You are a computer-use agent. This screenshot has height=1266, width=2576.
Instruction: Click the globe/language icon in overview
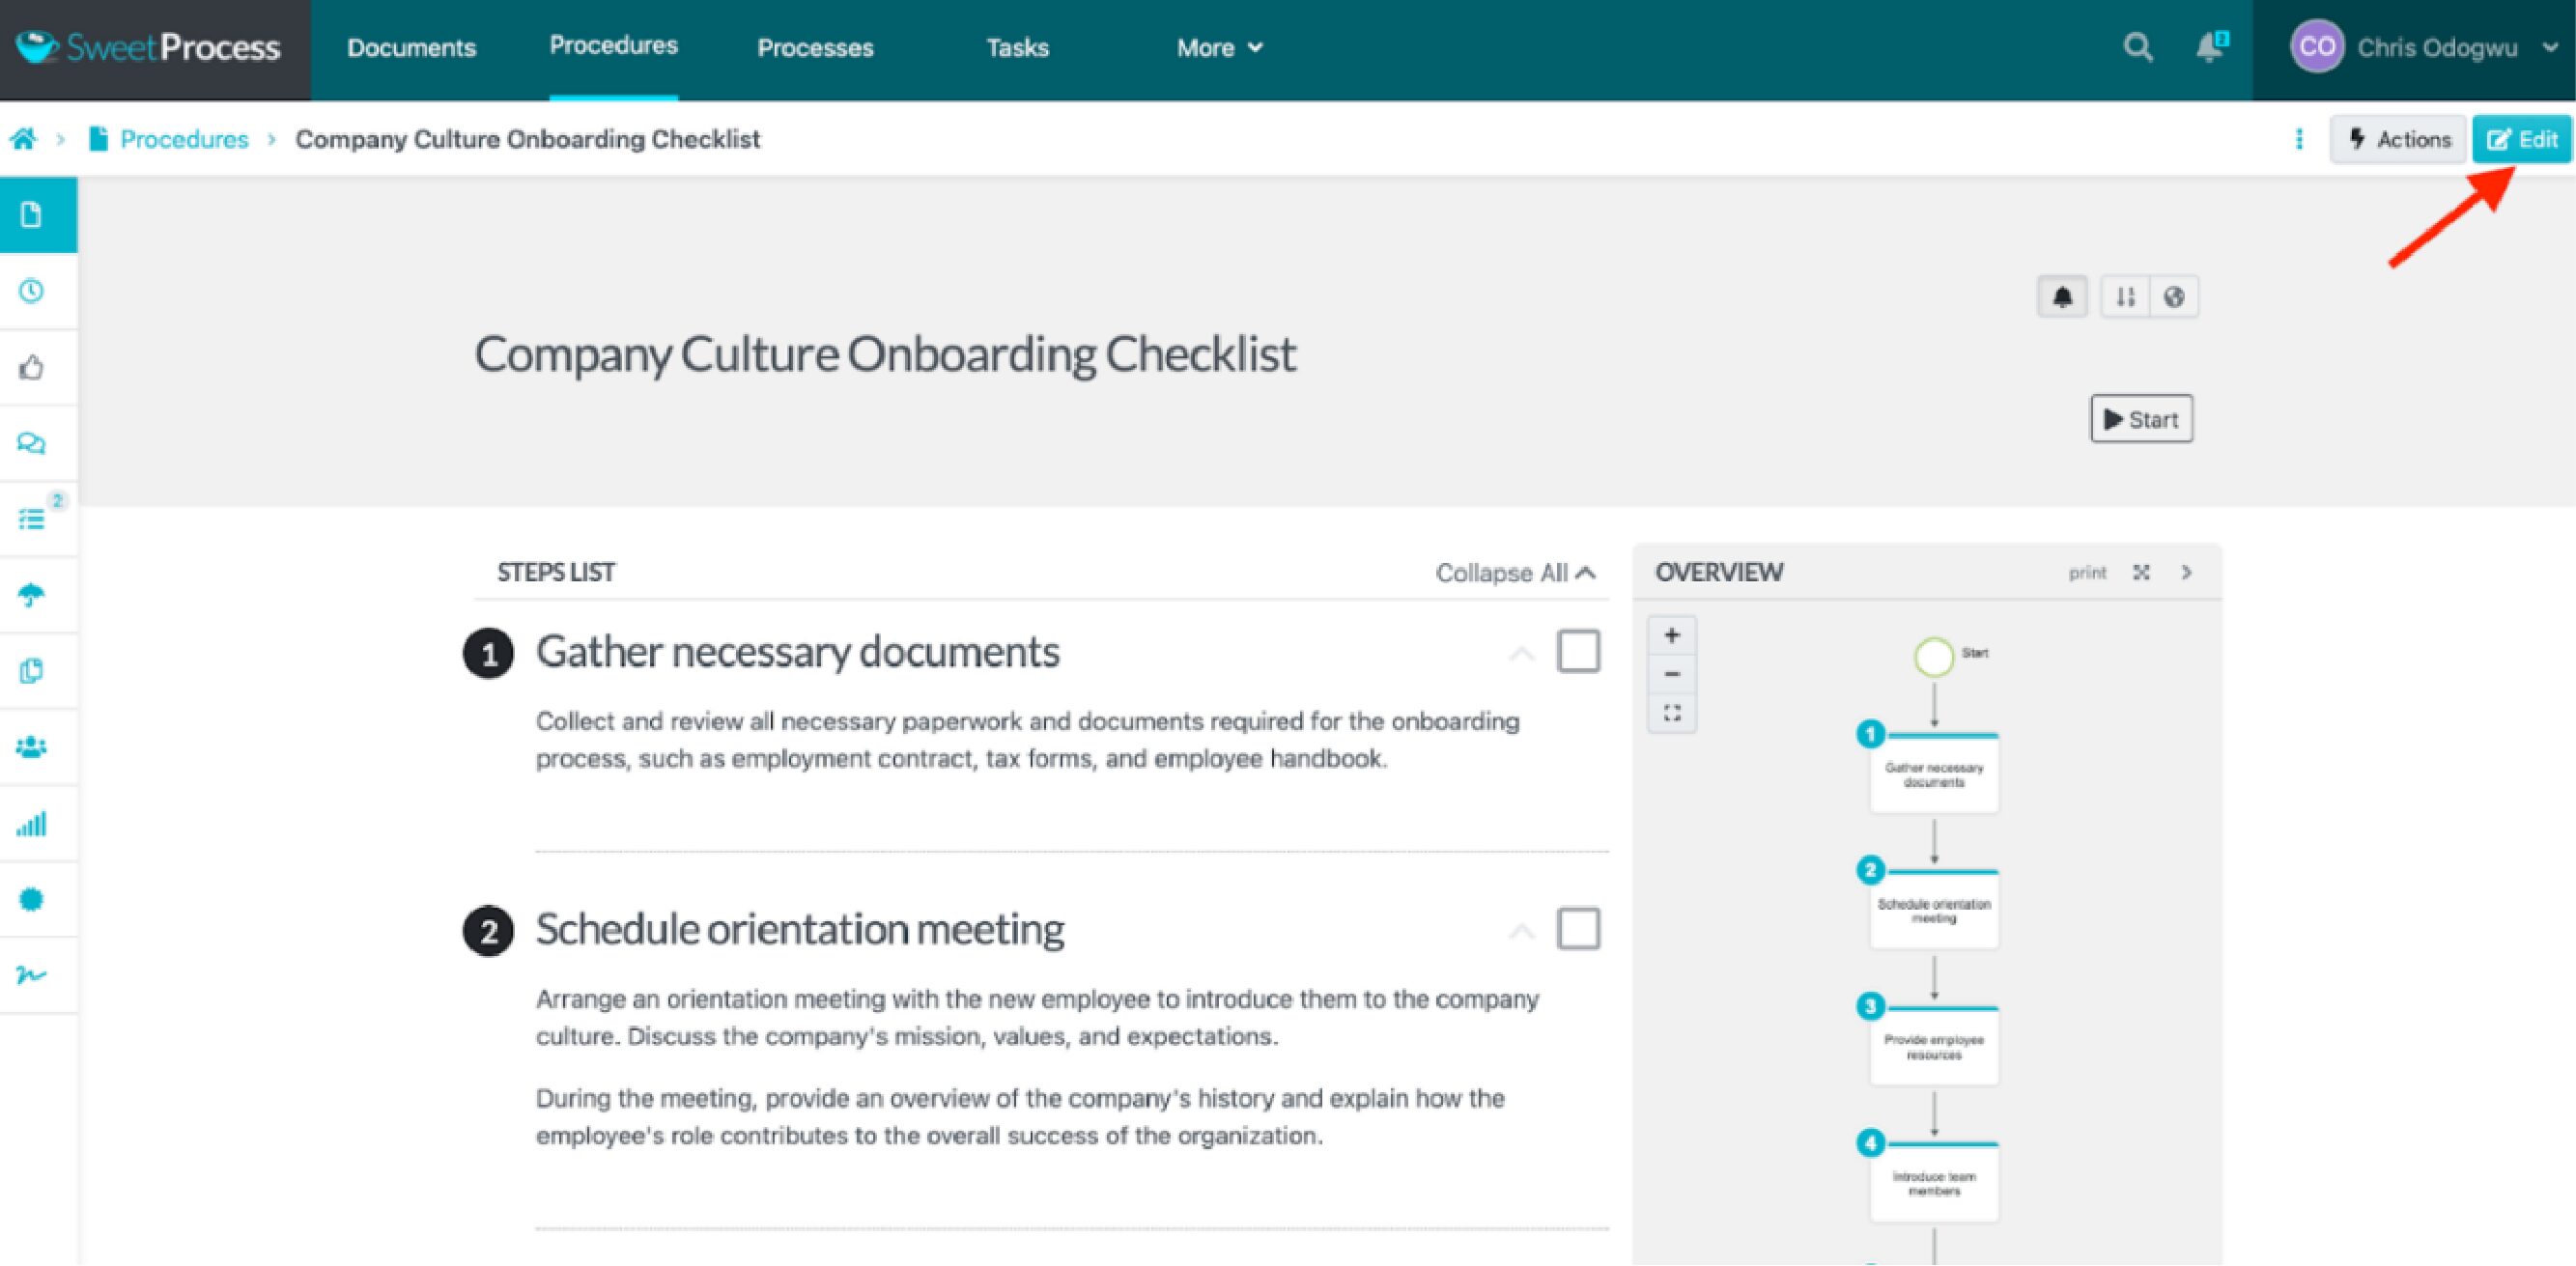2170,297
